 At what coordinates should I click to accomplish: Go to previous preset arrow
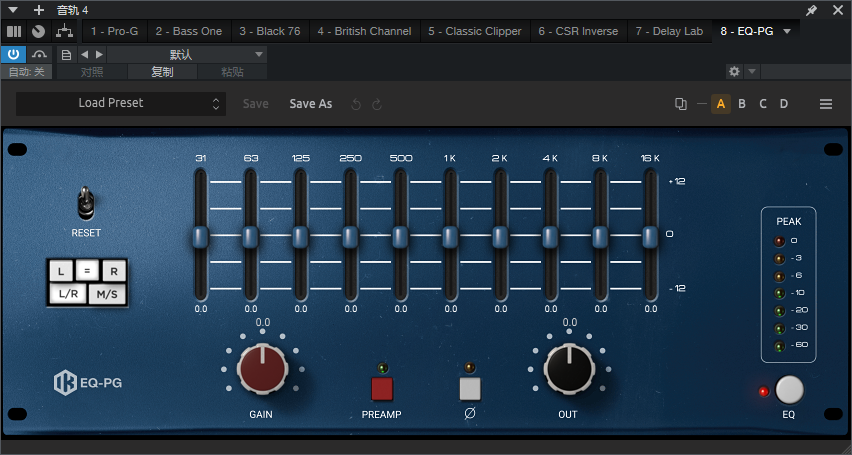point(84,54)
